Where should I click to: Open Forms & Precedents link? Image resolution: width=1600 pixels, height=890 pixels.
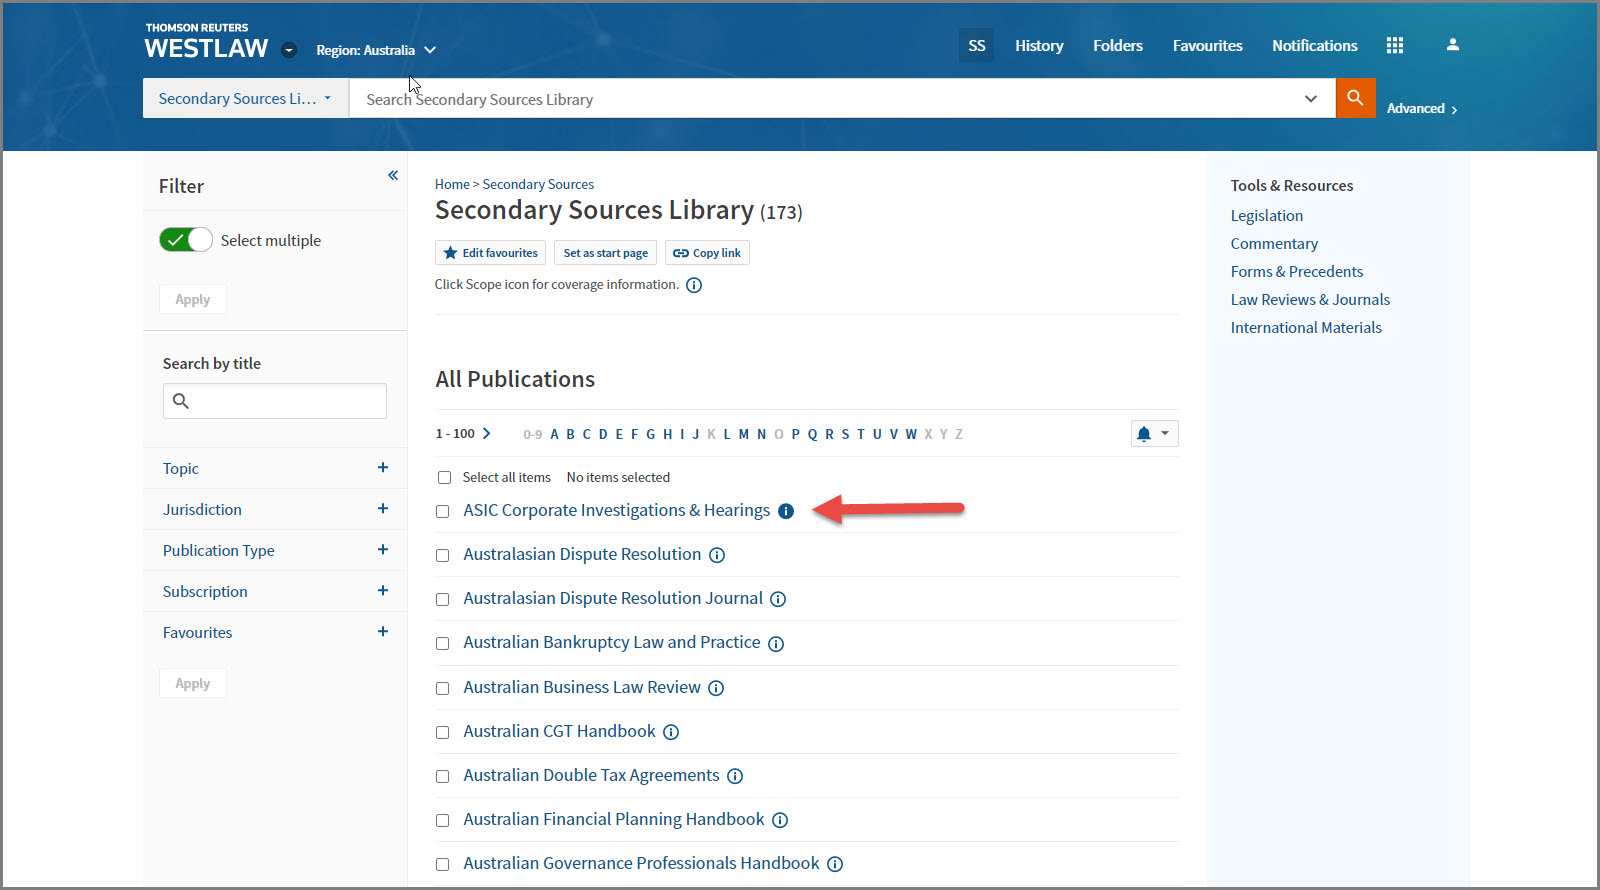pyautogui.click(x=1297, y=271)
